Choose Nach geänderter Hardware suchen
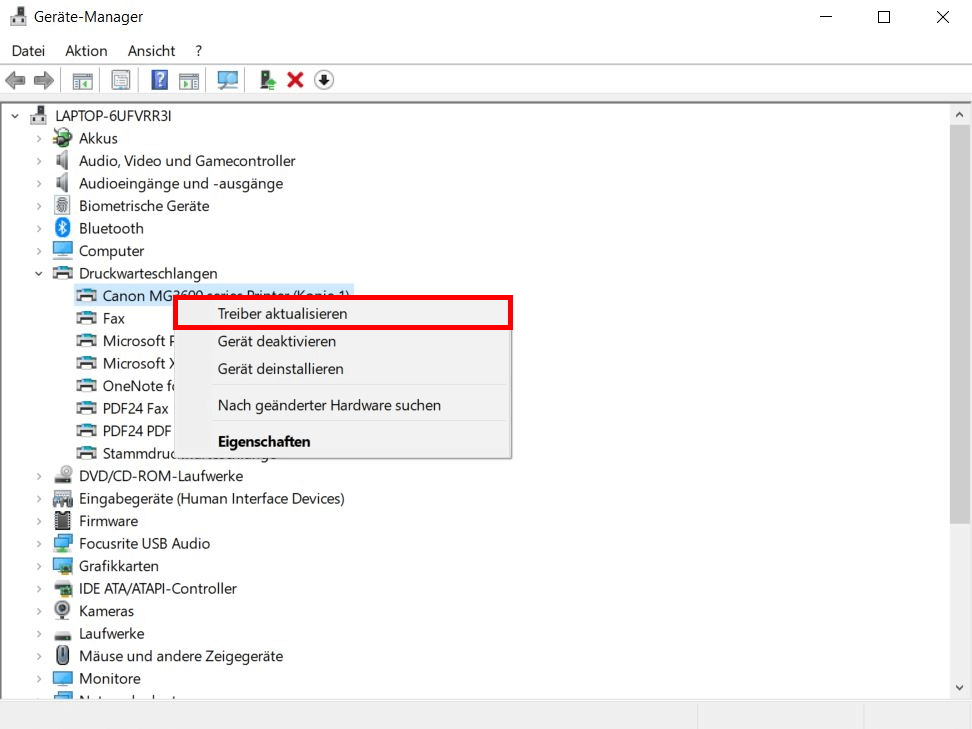Screen dimensions: 972x729 tap(343, 405)
